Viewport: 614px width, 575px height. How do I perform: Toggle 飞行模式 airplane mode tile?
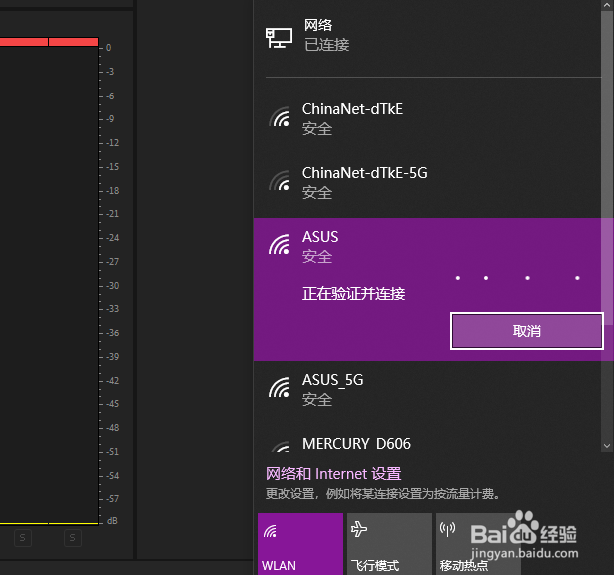click(389, 544)
